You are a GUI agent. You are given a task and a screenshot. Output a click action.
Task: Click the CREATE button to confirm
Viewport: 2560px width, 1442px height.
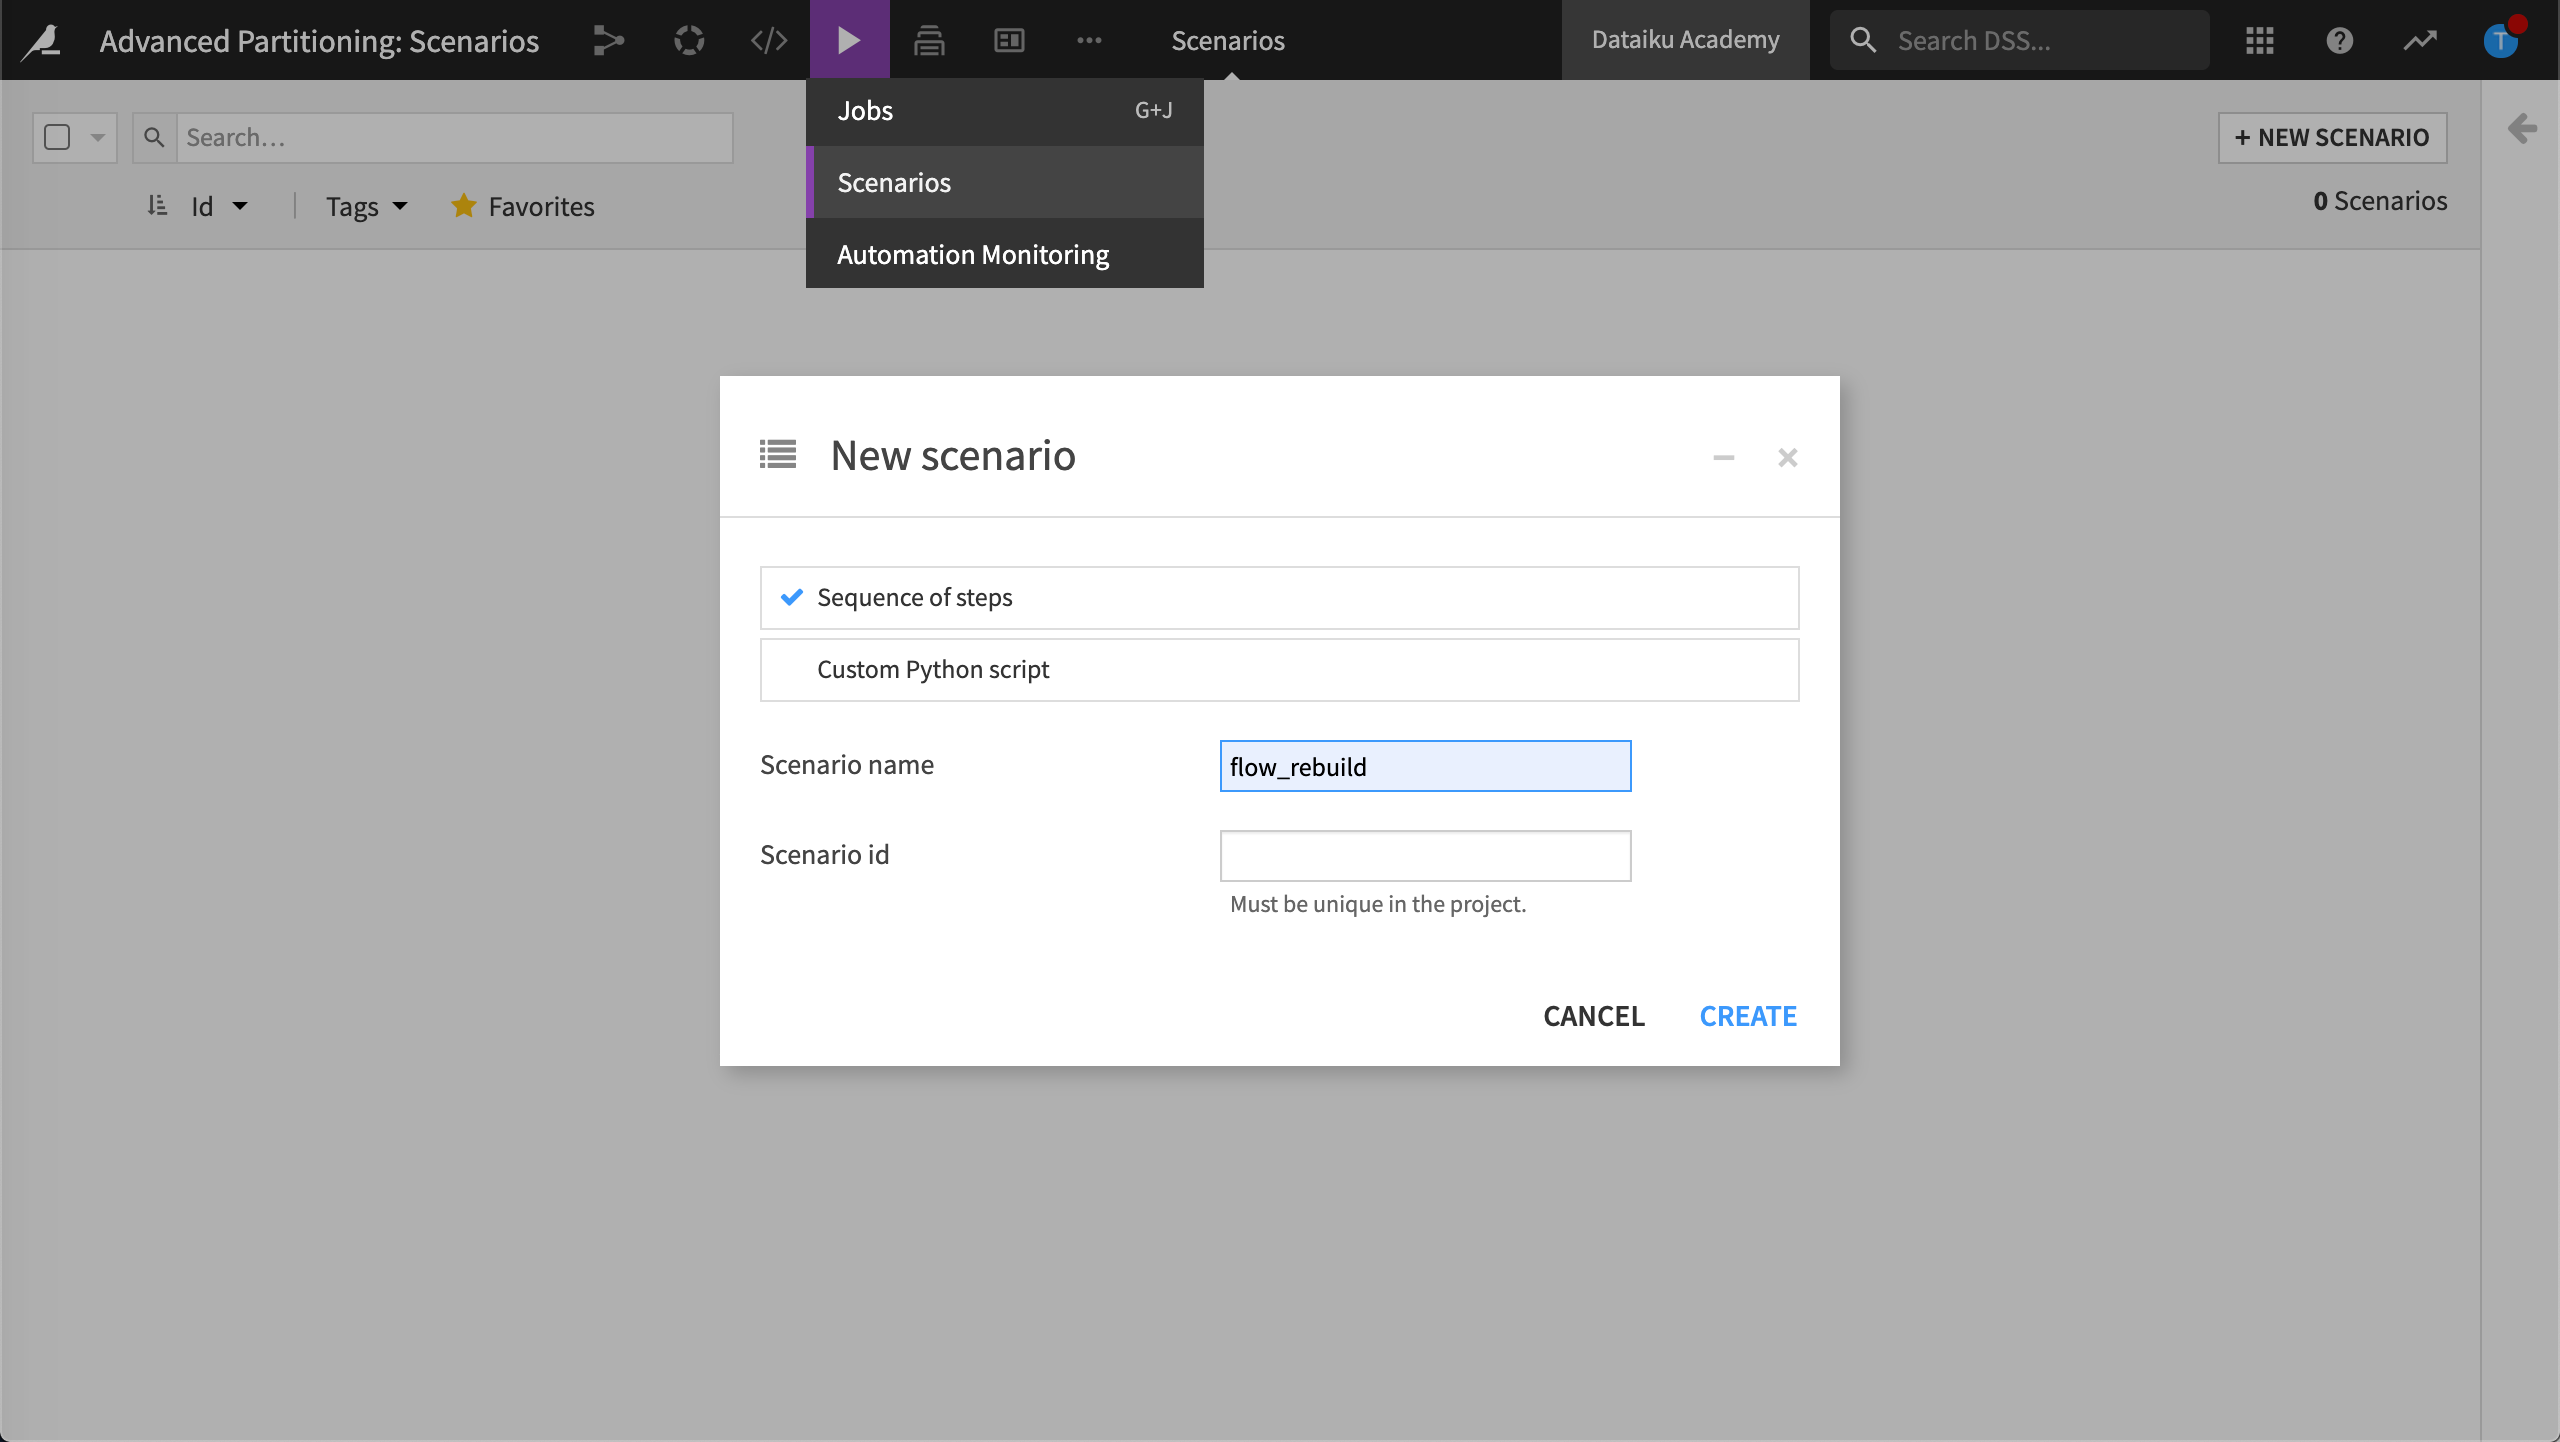point(1748,1015)
